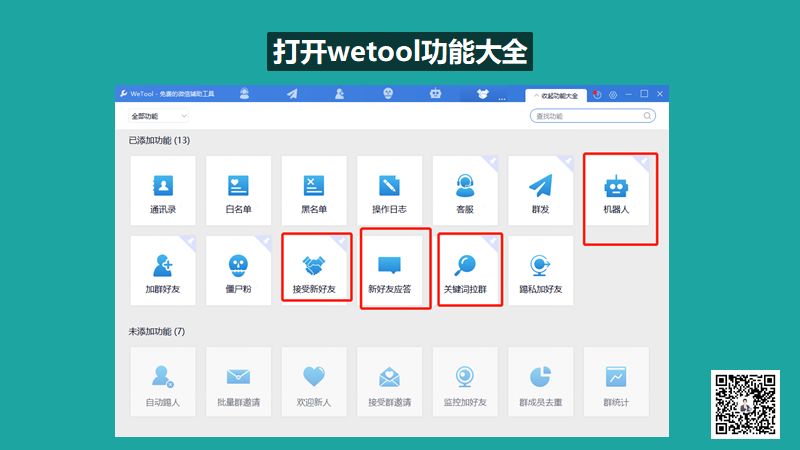800x450 pixels.
Task: Open the 黑名单 blacklist tile
Action: [x=314, y=191]
